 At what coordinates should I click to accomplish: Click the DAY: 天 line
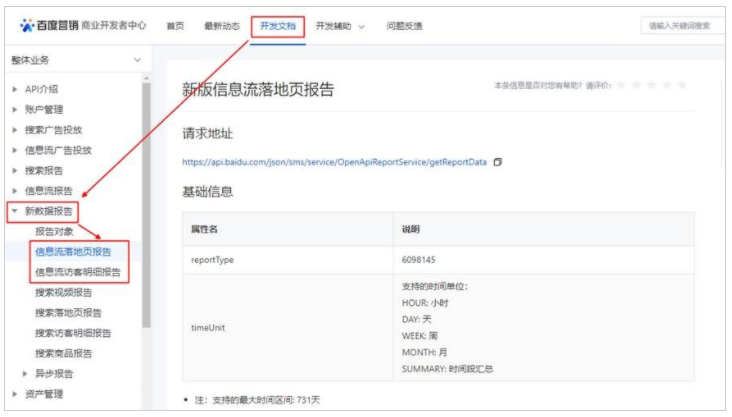coord(416,319)
